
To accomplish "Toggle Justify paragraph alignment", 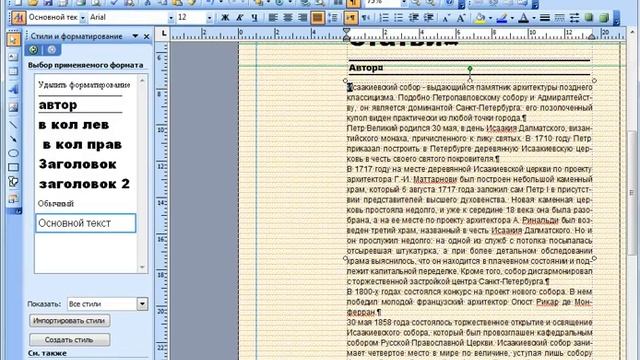I will click(317, 18).
